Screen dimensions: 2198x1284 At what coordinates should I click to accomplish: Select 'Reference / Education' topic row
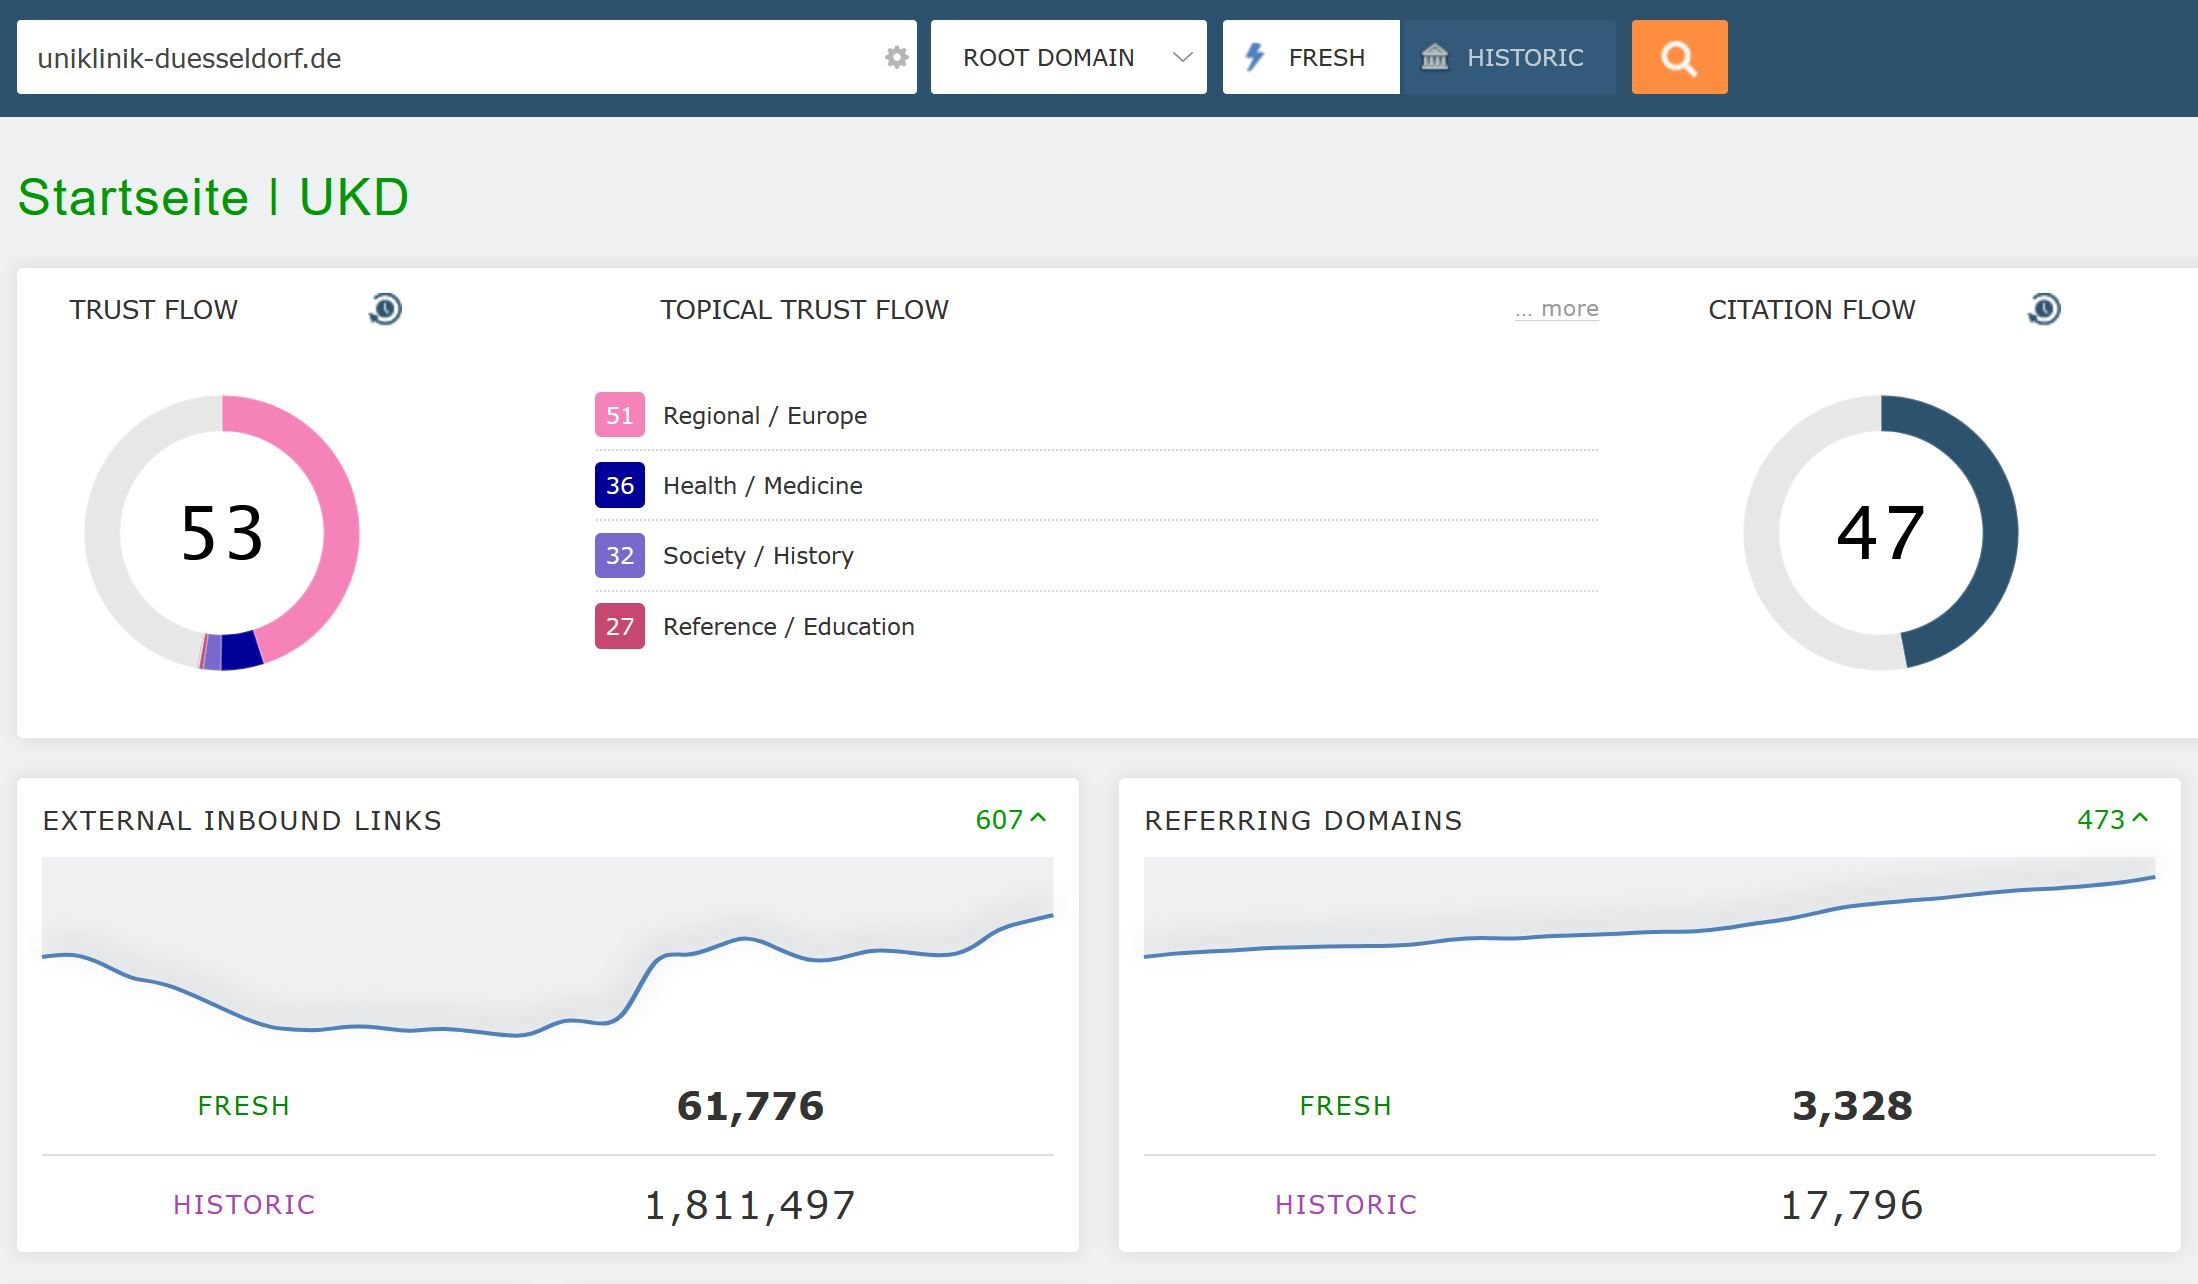(x=1096, y=626)
